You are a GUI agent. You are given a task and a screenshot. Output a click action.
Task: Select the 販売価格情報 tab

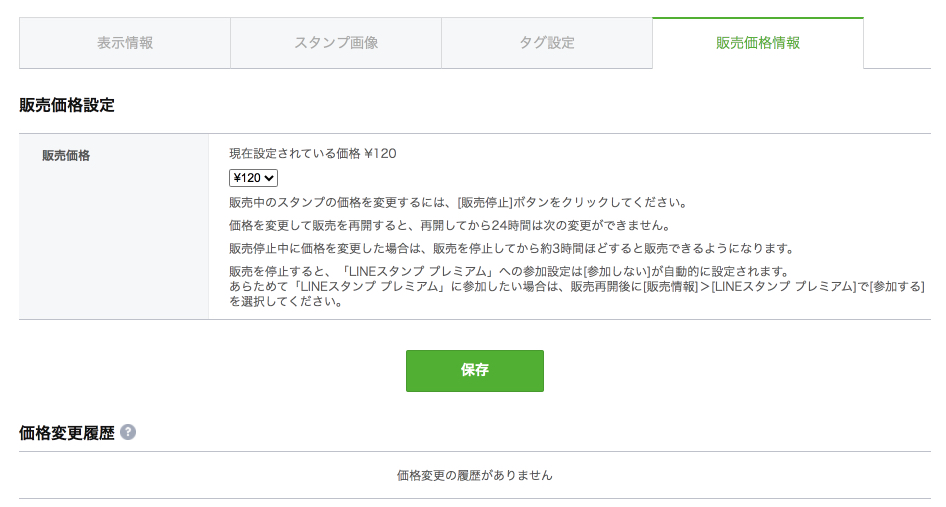pos(758,43)
